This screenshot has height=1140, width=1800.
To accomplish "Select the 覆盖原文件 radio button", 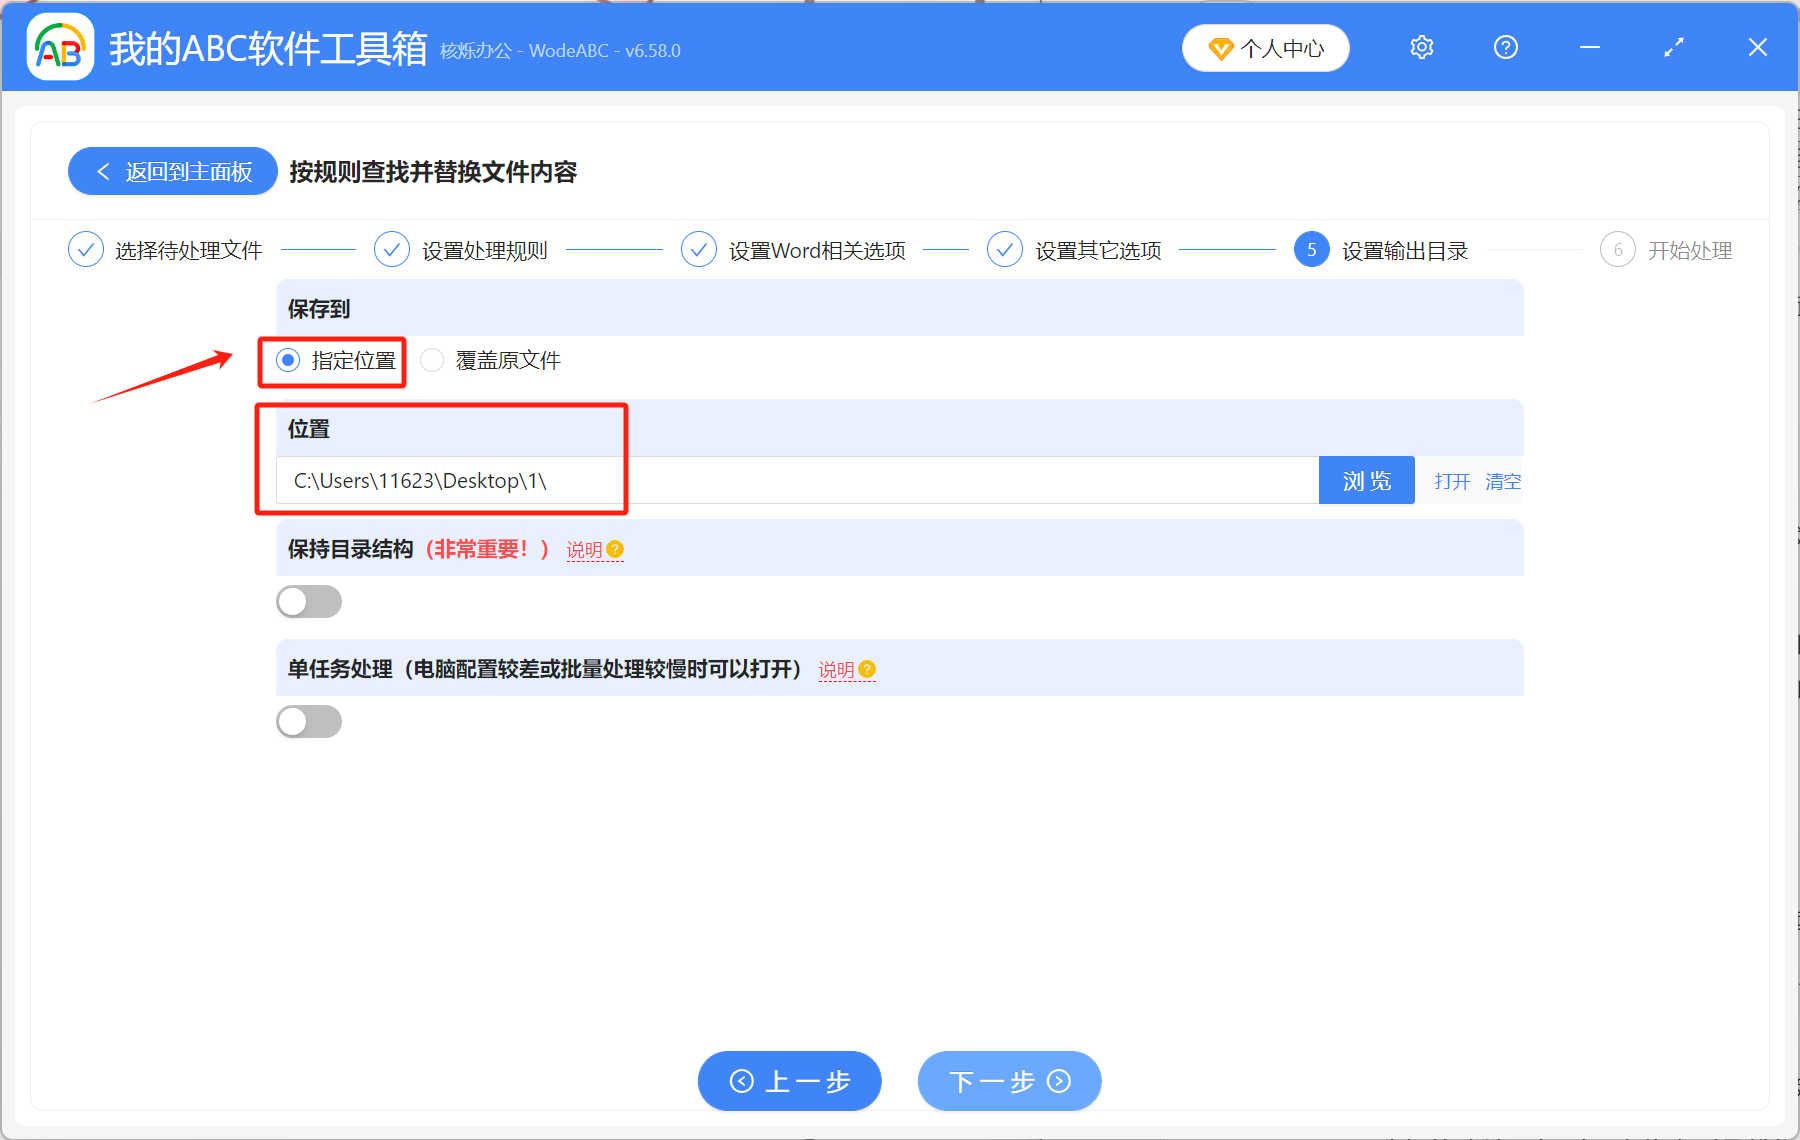I will pos(432,360).
